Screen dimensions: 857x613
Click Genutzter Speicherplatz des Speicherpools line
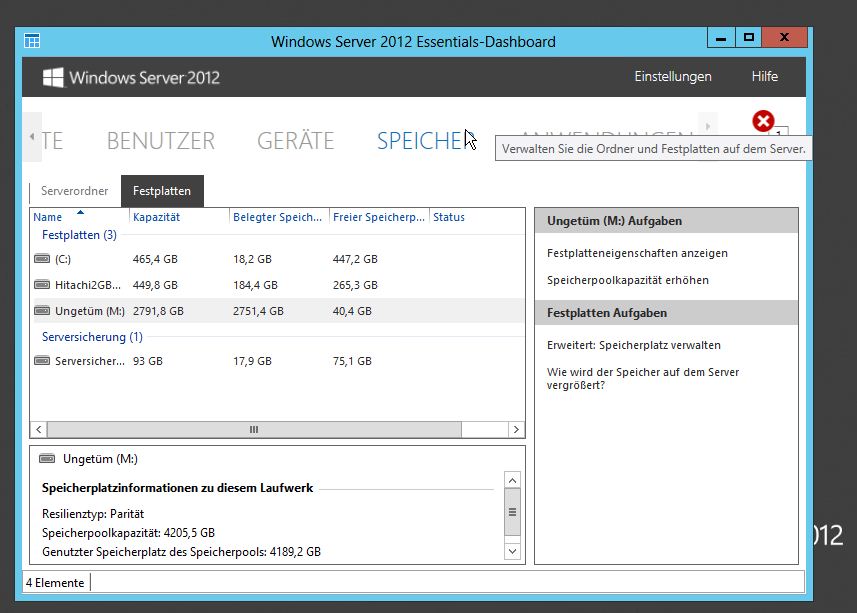coord(181,552)
